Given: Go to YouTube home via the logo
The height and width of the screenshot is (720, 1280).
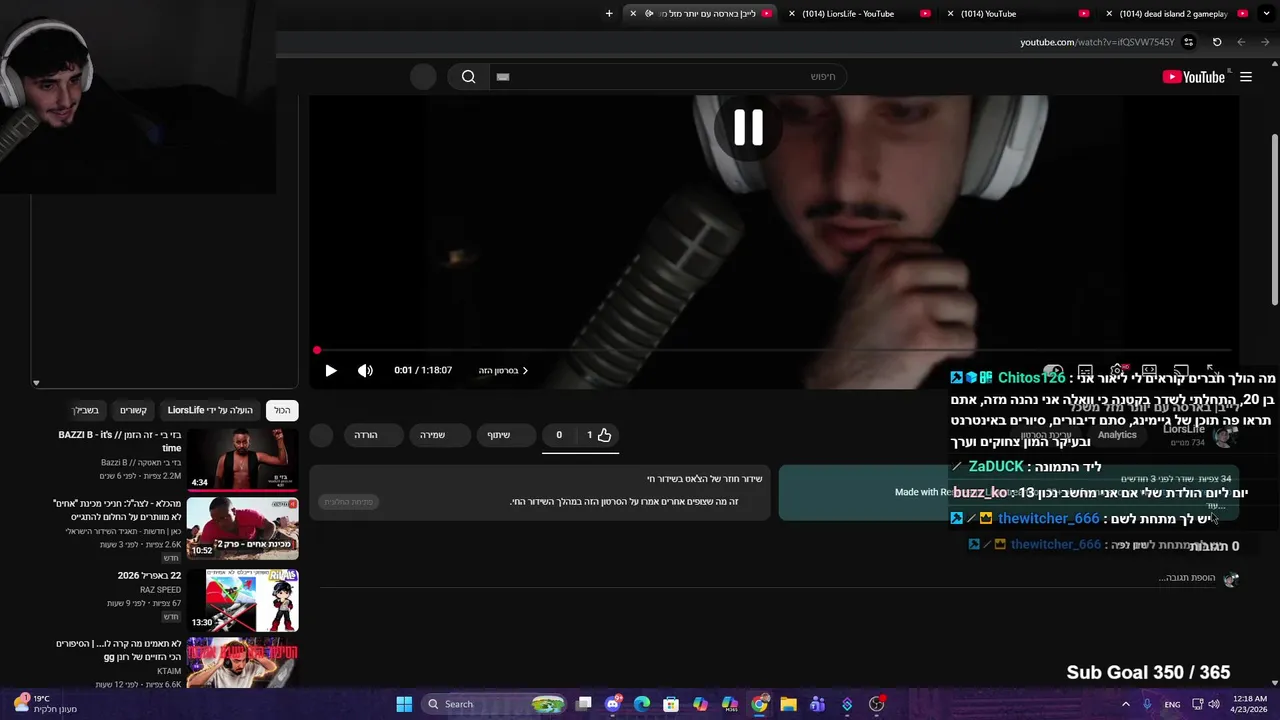Looking at the screenshot, I should pyautogui.click(x=1193, y=77).
